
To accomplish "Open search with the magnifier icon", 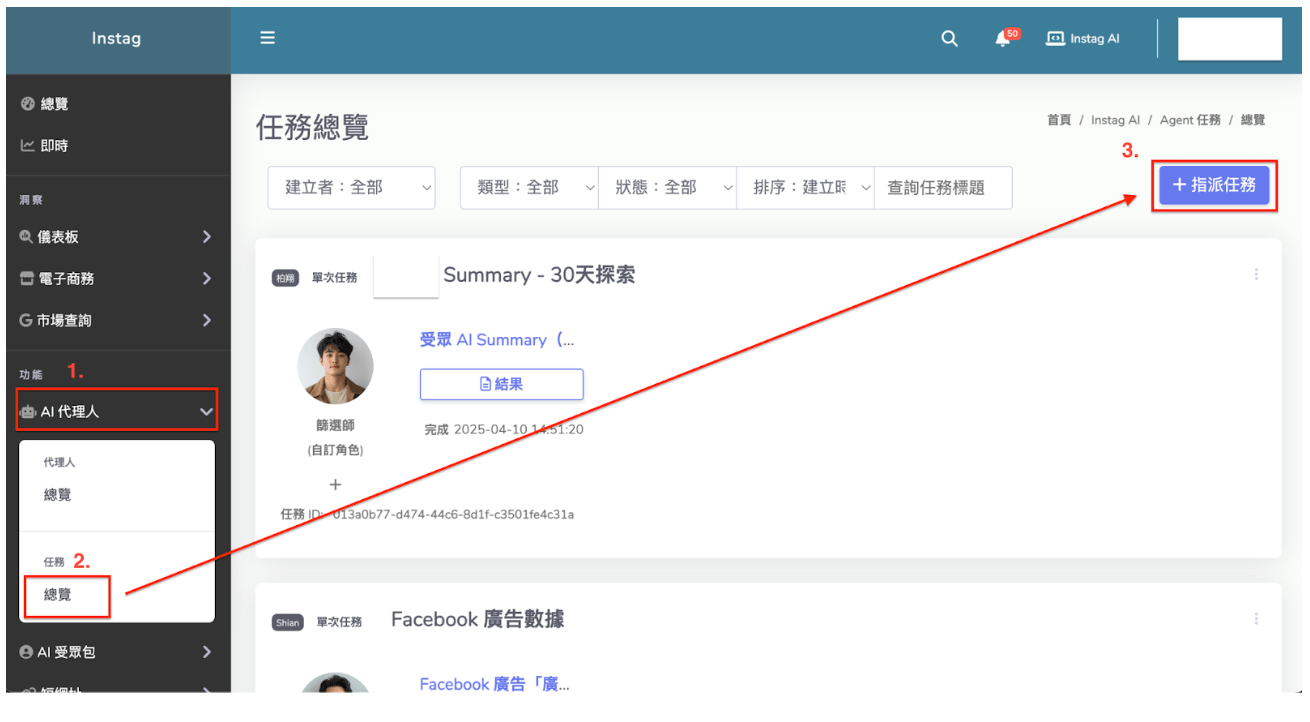I will (949, 39).
